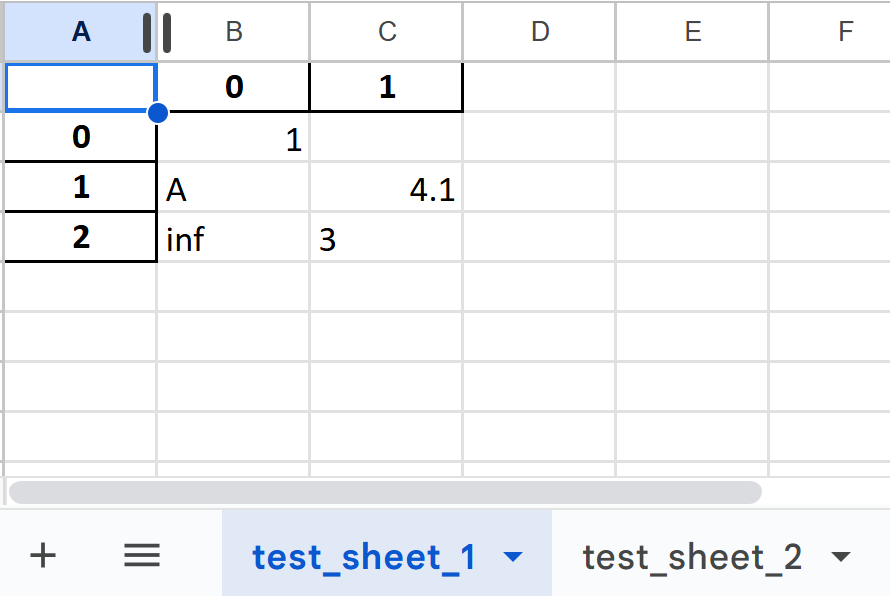Select the test_sheet_1 tab
The width and height of the screenshot is (890, 596).
point(364,557)
